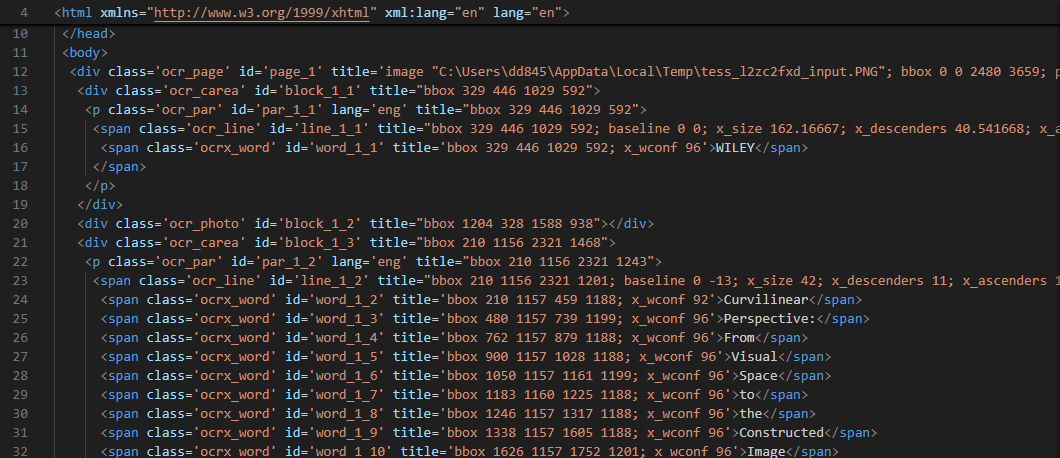Place cursor on the word Constructed
This screenshot has width=1060, height=458.
coord(781,432)
